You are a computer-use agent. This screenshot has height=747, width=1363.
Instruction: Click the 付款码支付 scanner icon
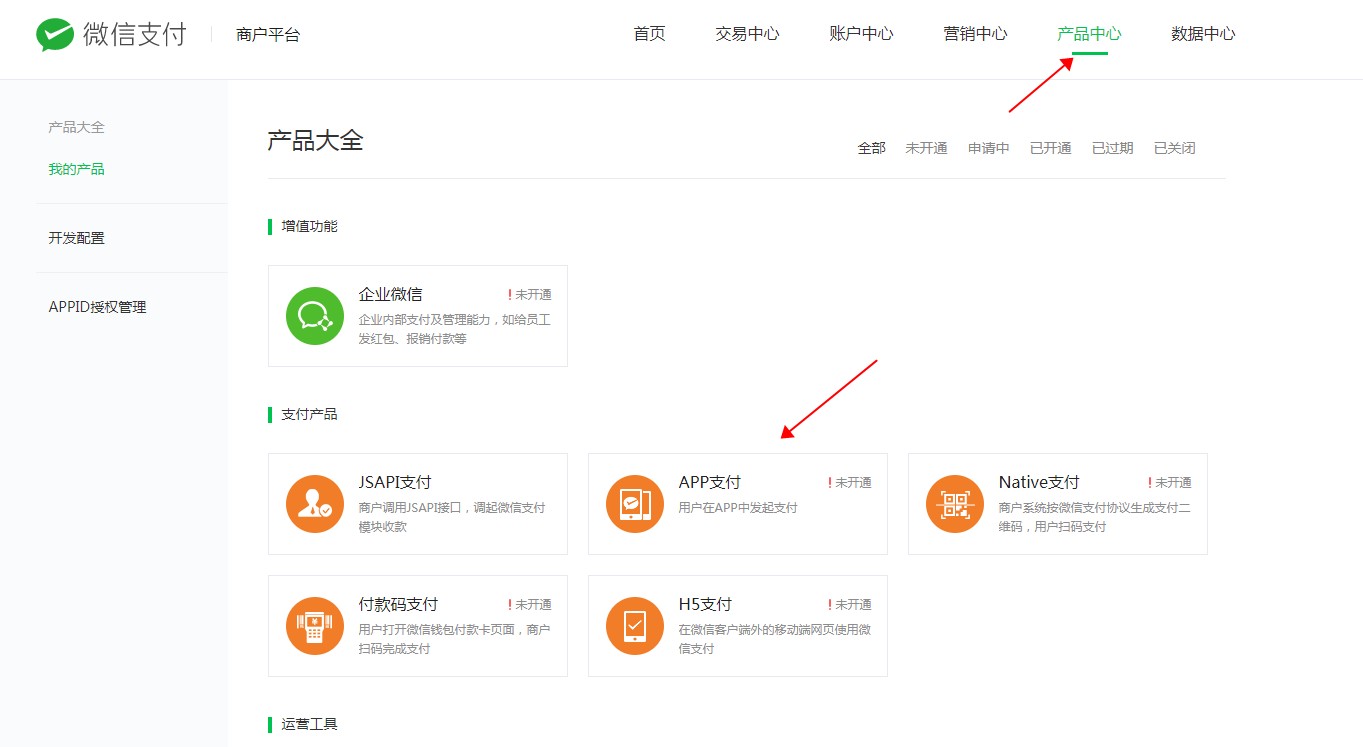point(315,626)
